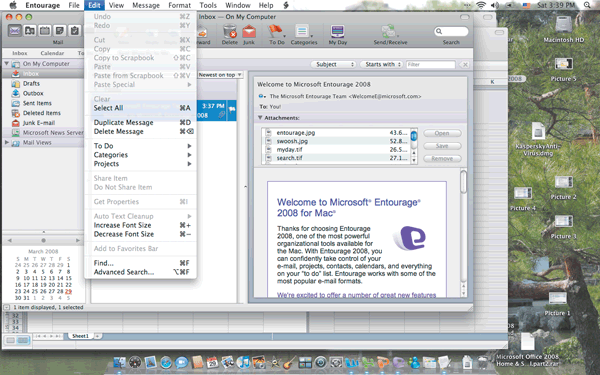The image size is (600, 375).
Task: Launch iTunes from the Dock
Action: 243,362
